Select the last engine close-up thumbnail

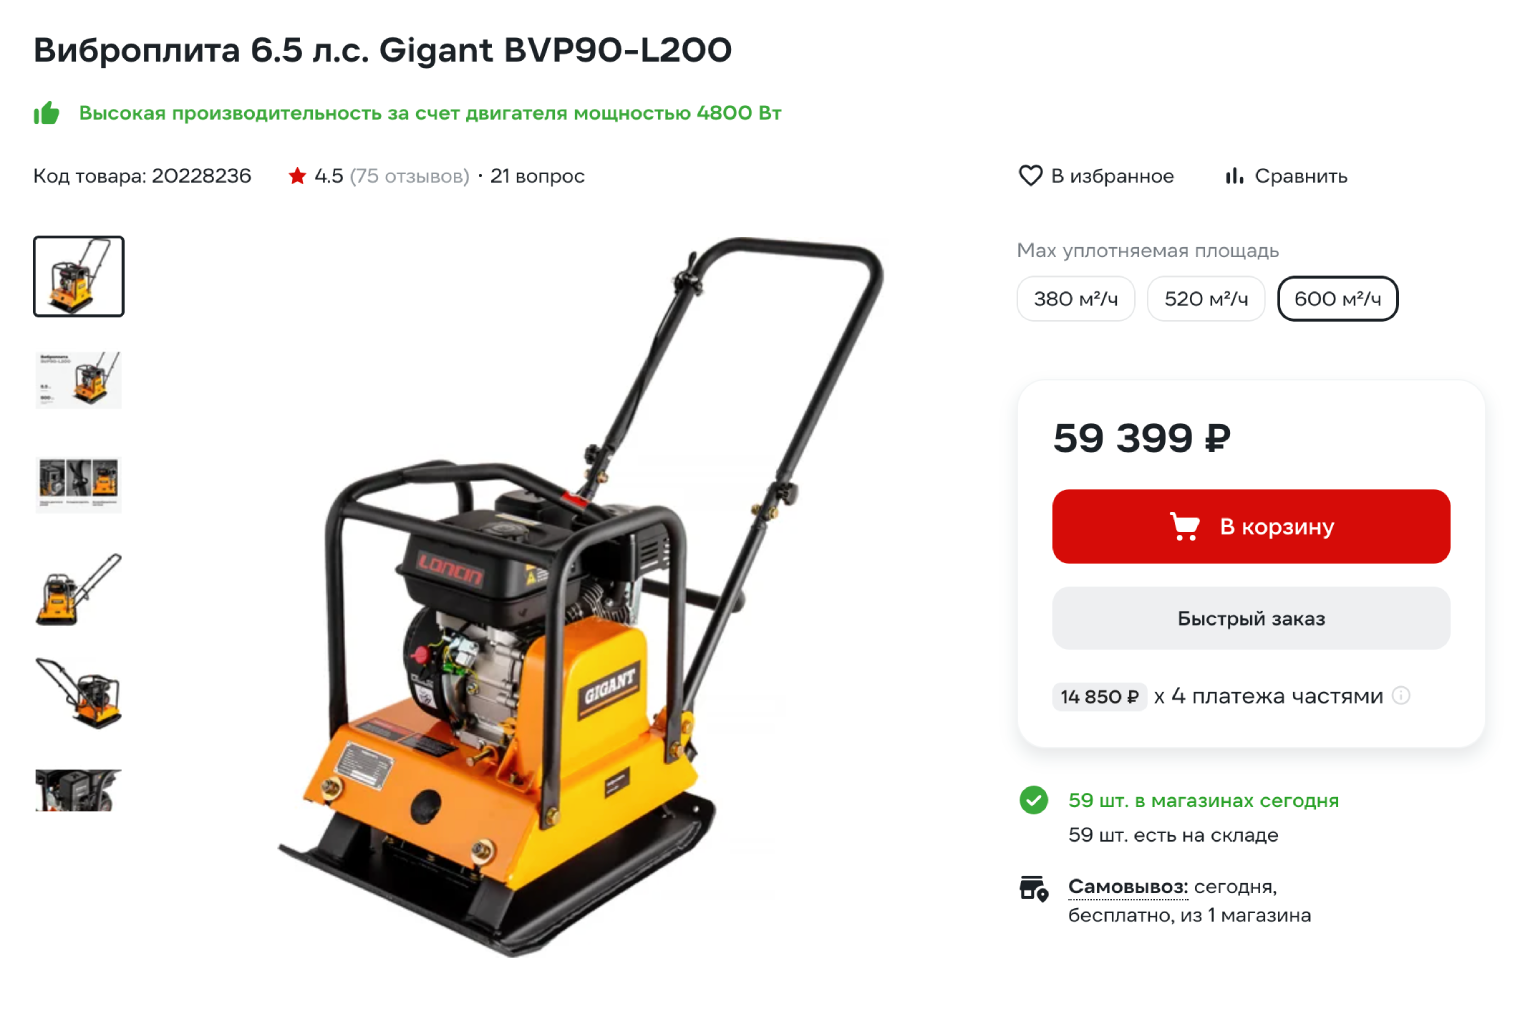click(x=79, y=790)
